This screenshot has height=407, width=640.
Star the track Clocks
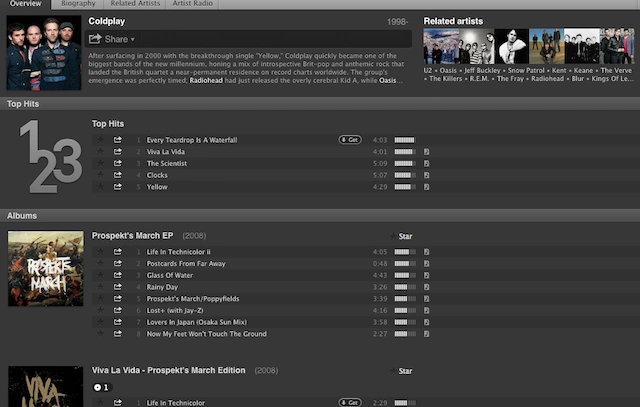(x=100, y=175)
